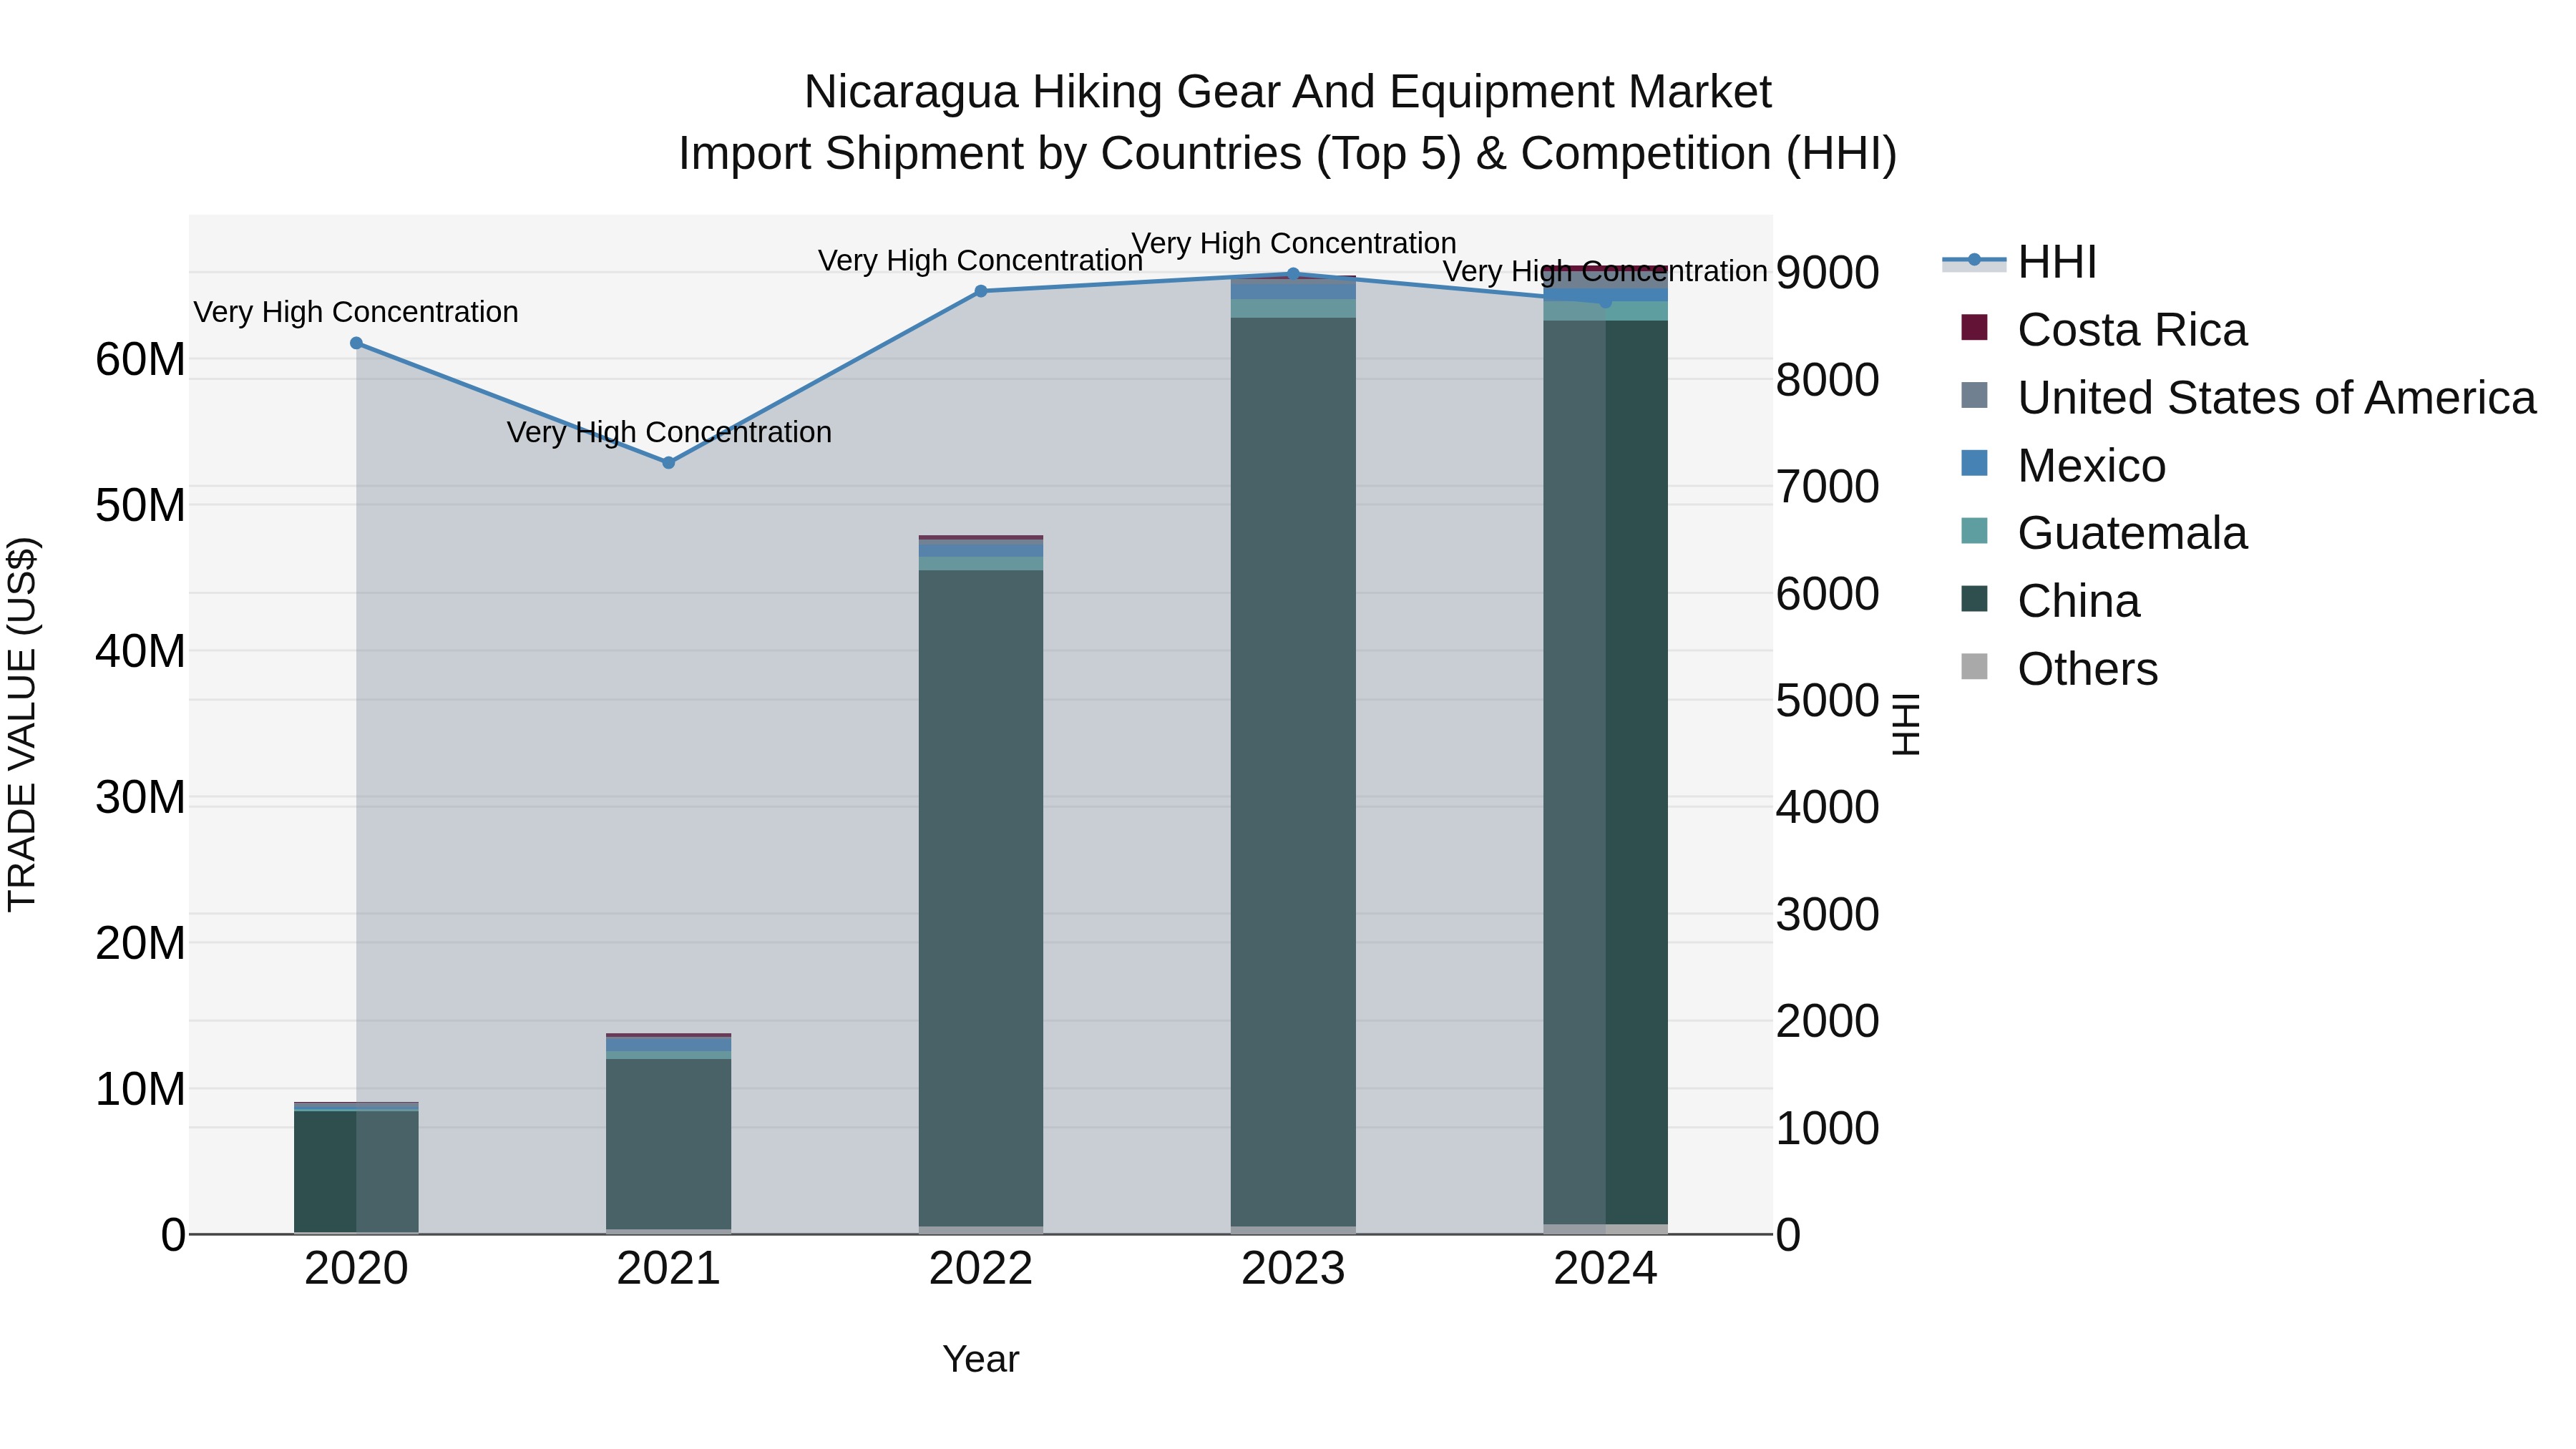Click the 2021 China bar segment
Viewport: 2576px width, 1449px height.
pyautogui.click(x=669, y=1144)
